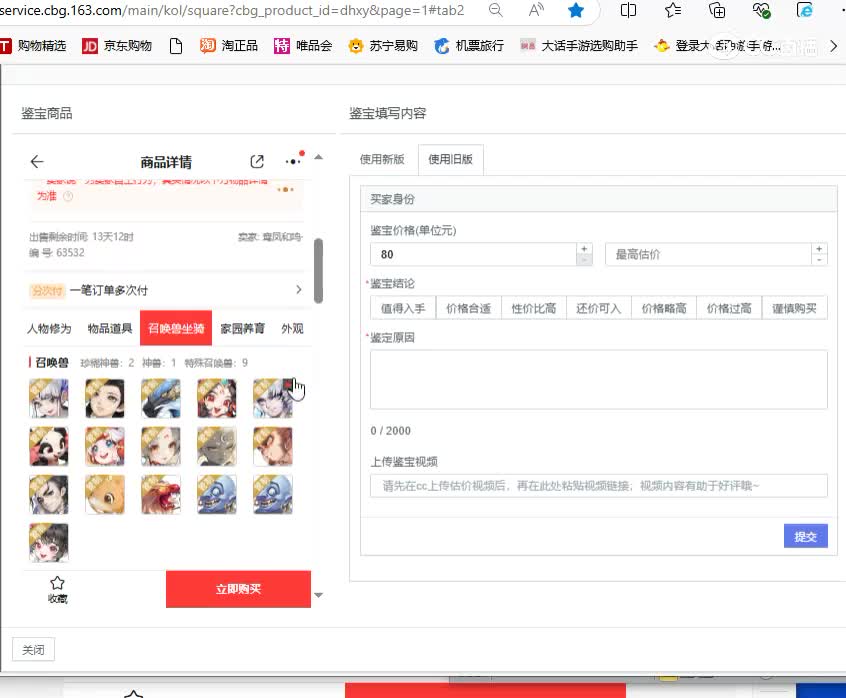Select the 召唤兽坐骑 tab
Image resolution: width=846 pixels, height=698 pixels.
pyautogui.click(x=176, y=328)
